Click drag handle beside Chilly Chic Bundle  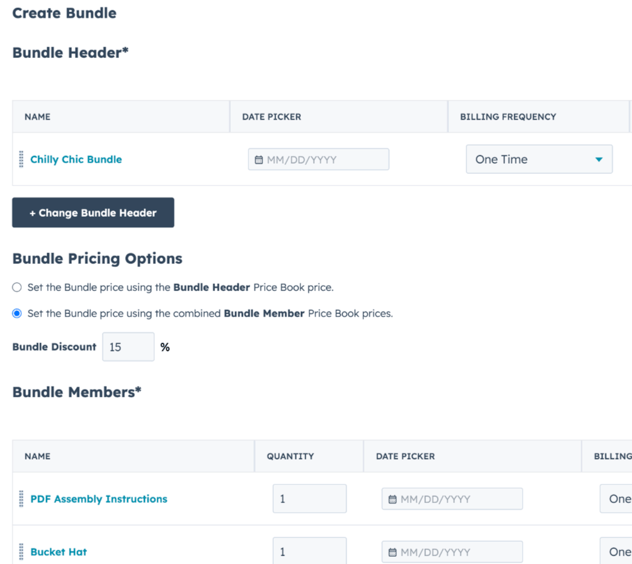(21, 159)
